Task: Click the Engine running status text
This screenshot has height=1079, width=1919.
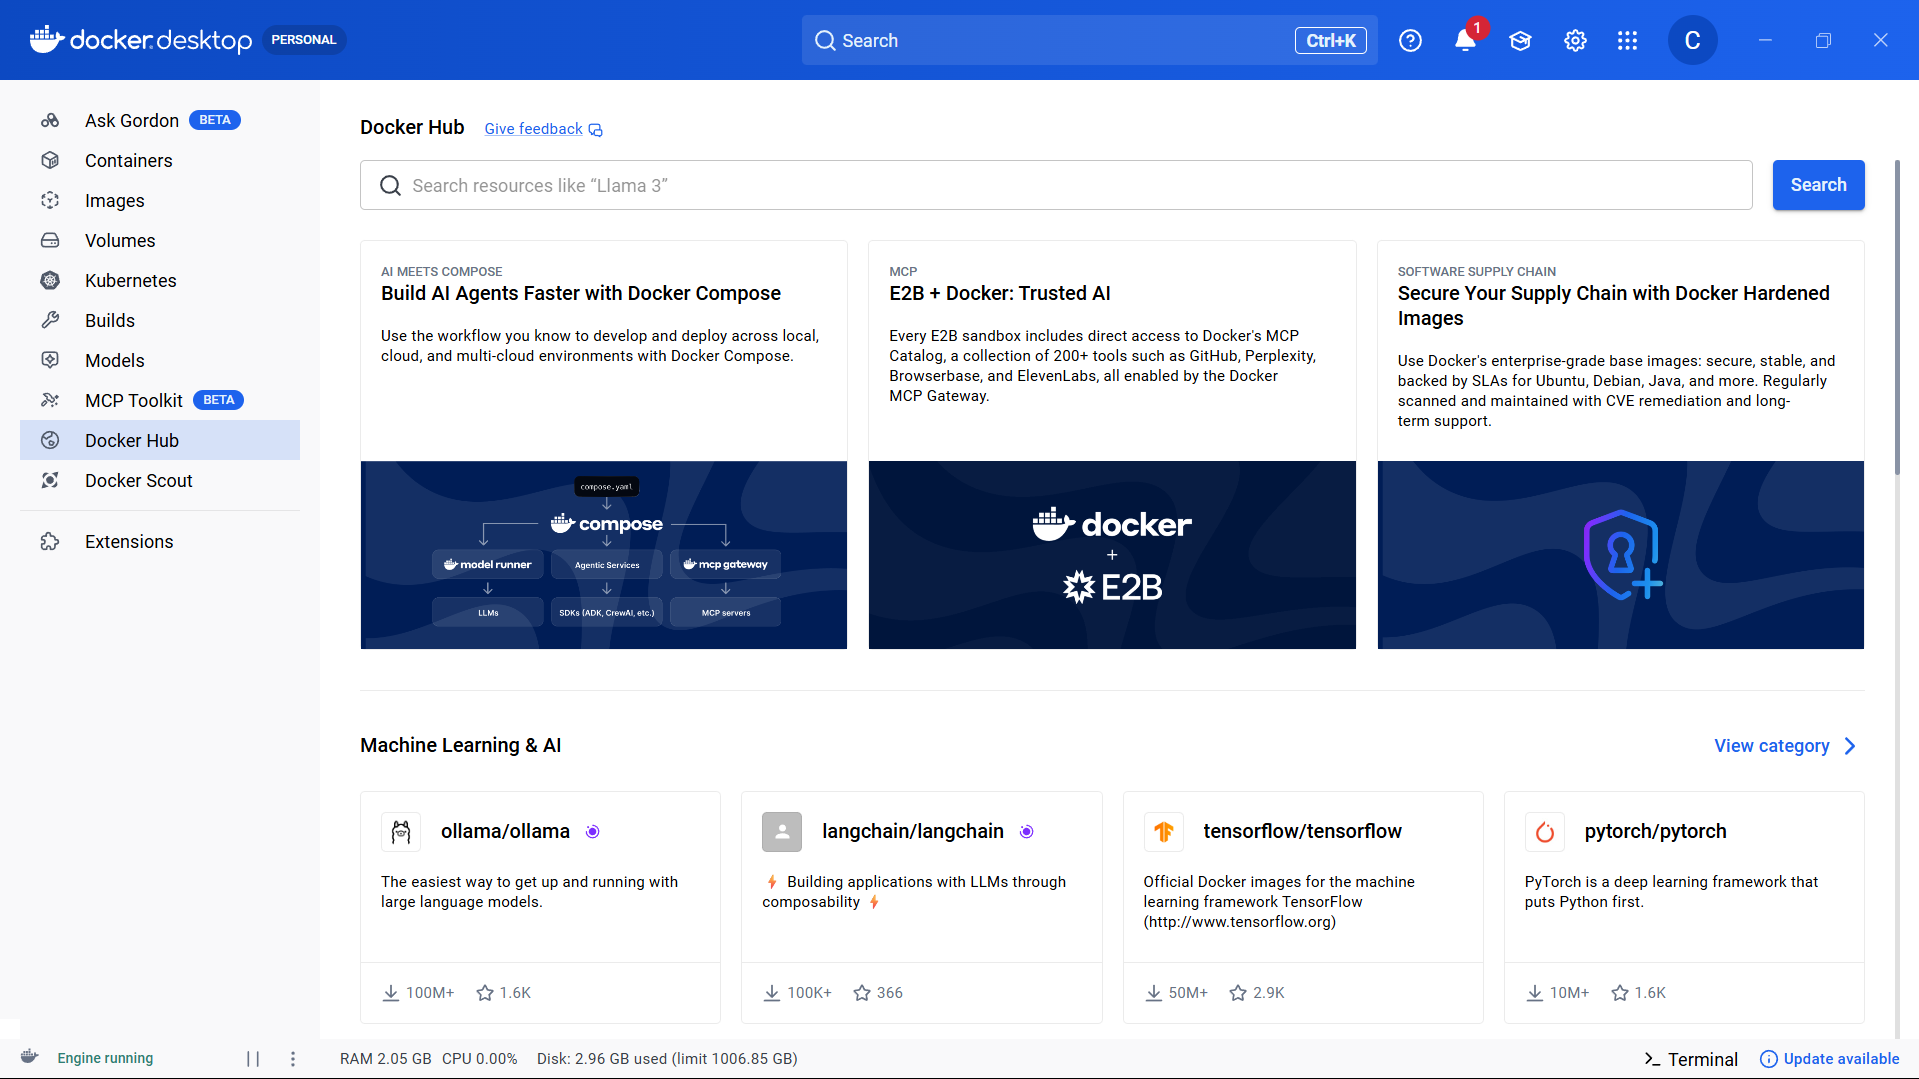Action: [x=105, y=1058]
